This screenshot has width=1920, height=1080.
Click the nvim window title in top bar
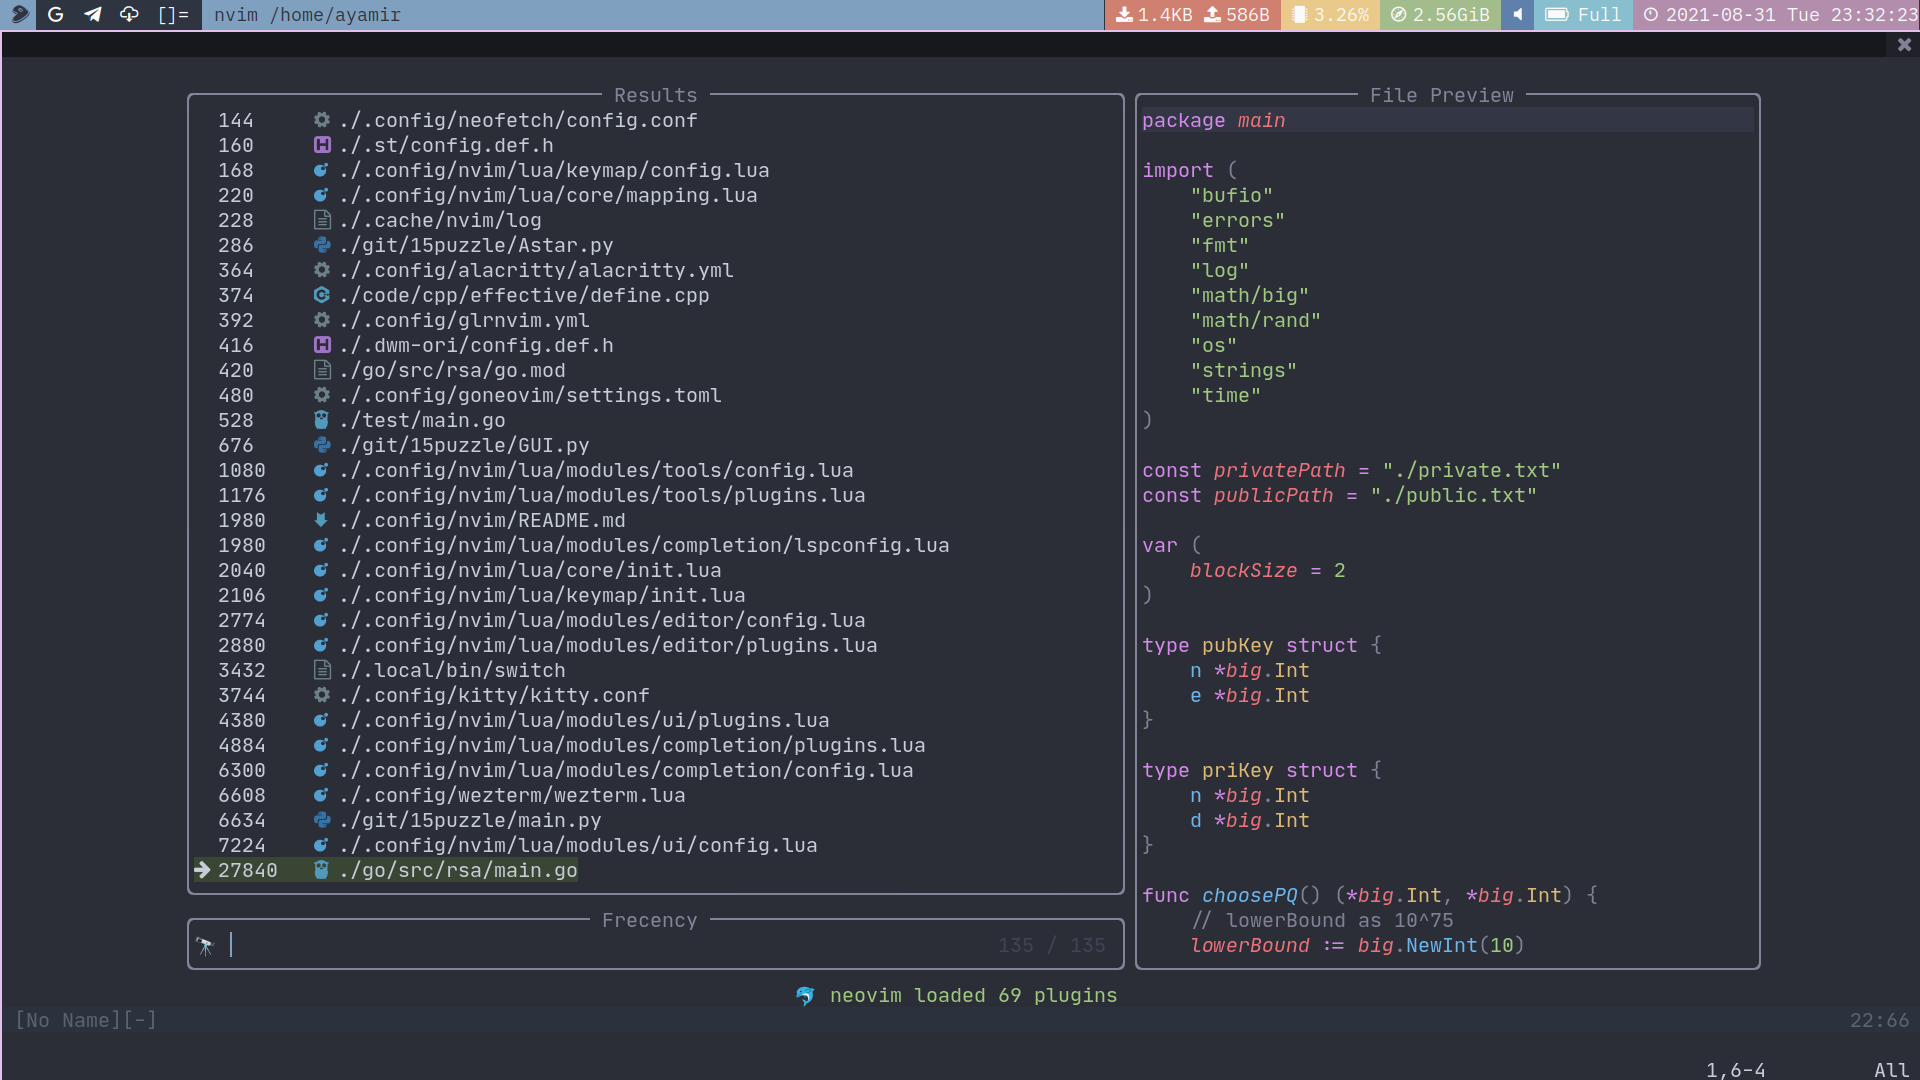(x=306, y=14)
